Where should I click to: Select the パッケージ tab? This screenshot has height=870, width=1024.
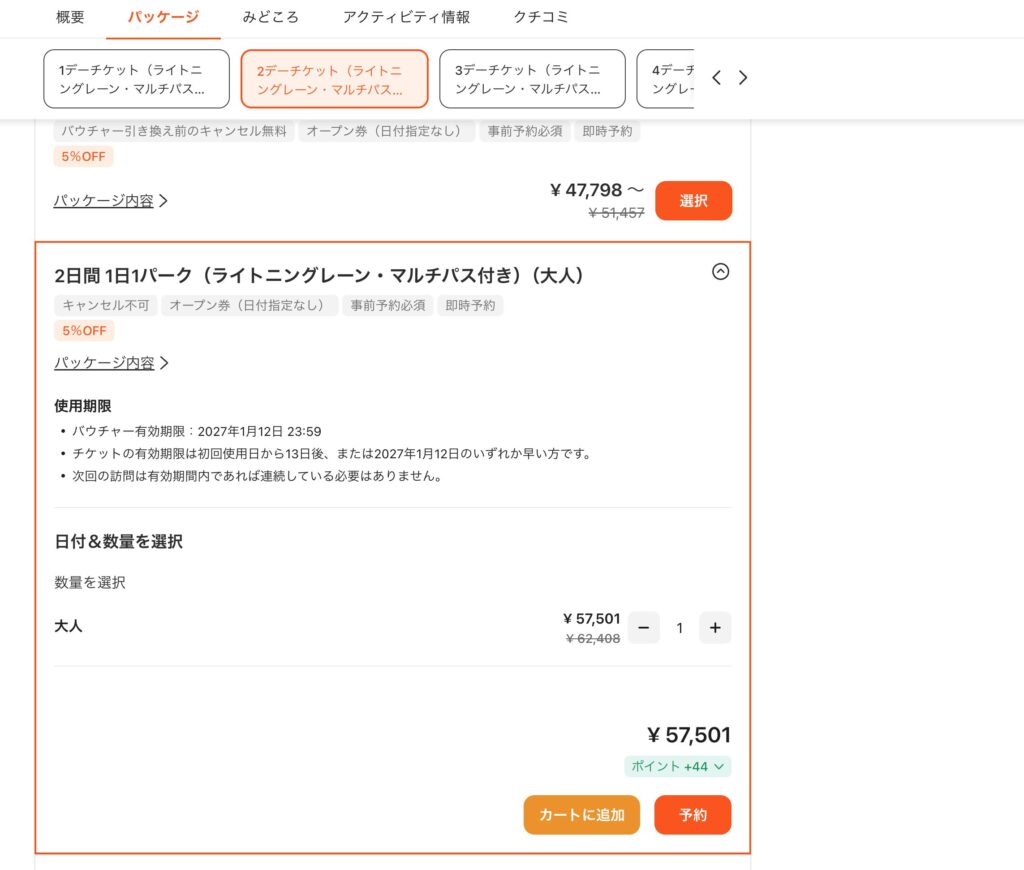163,17
